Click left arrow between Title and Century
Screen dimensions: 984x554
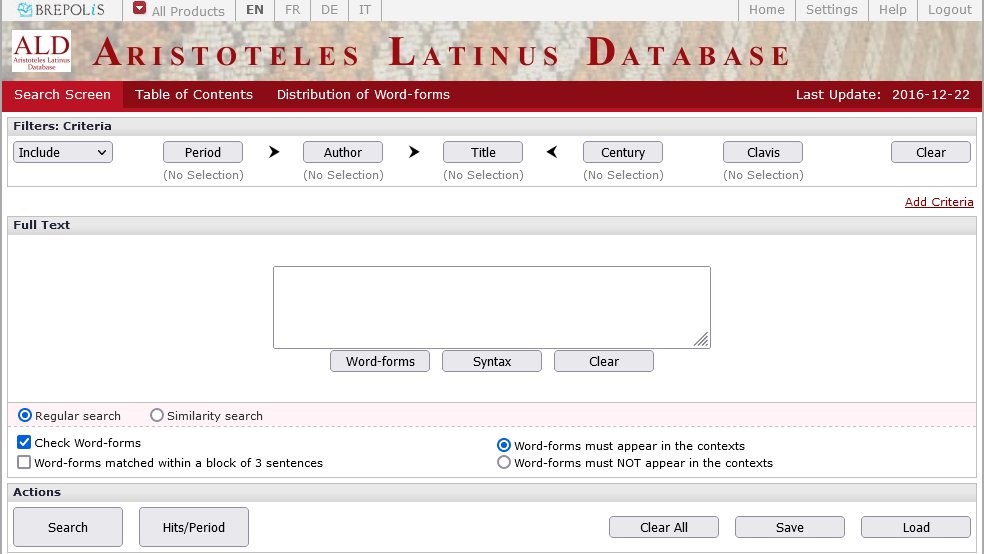[552, 152]
